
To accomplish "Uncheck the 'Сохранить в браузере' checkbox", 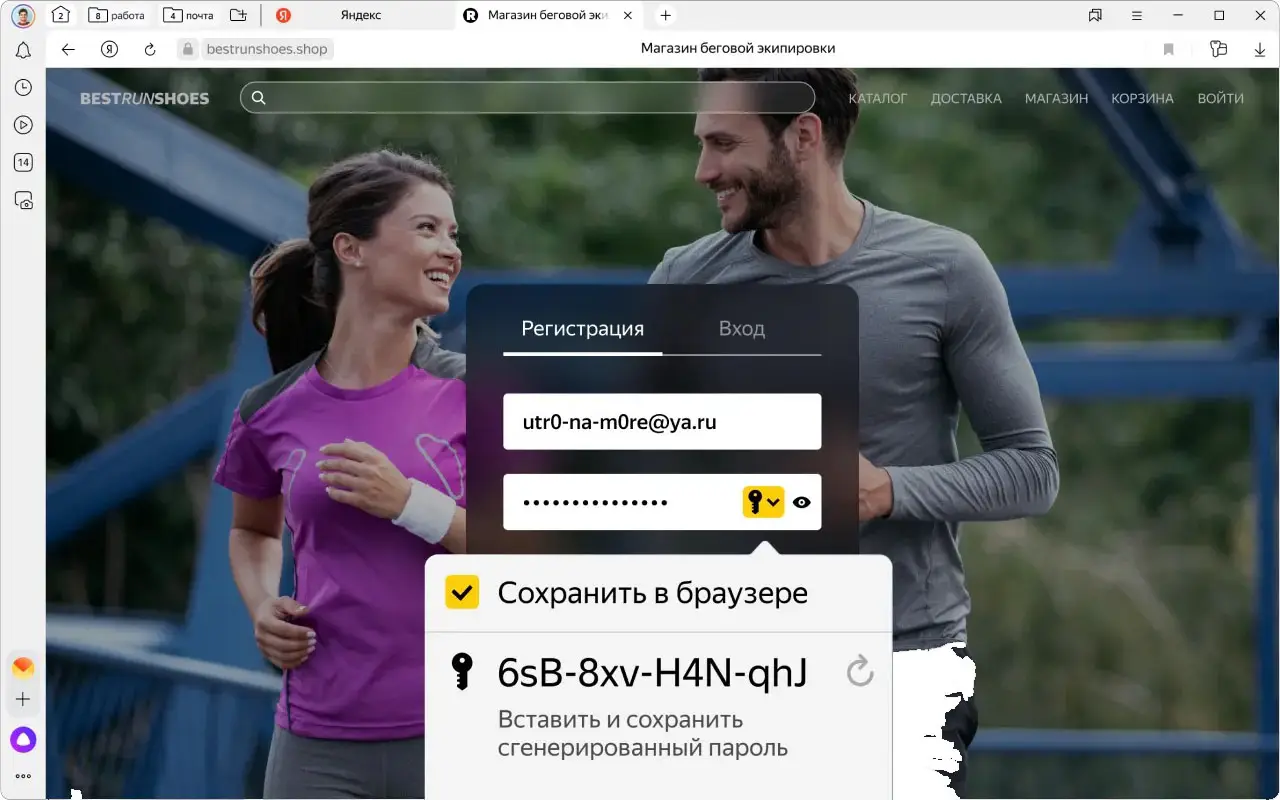I will (462, 593).
